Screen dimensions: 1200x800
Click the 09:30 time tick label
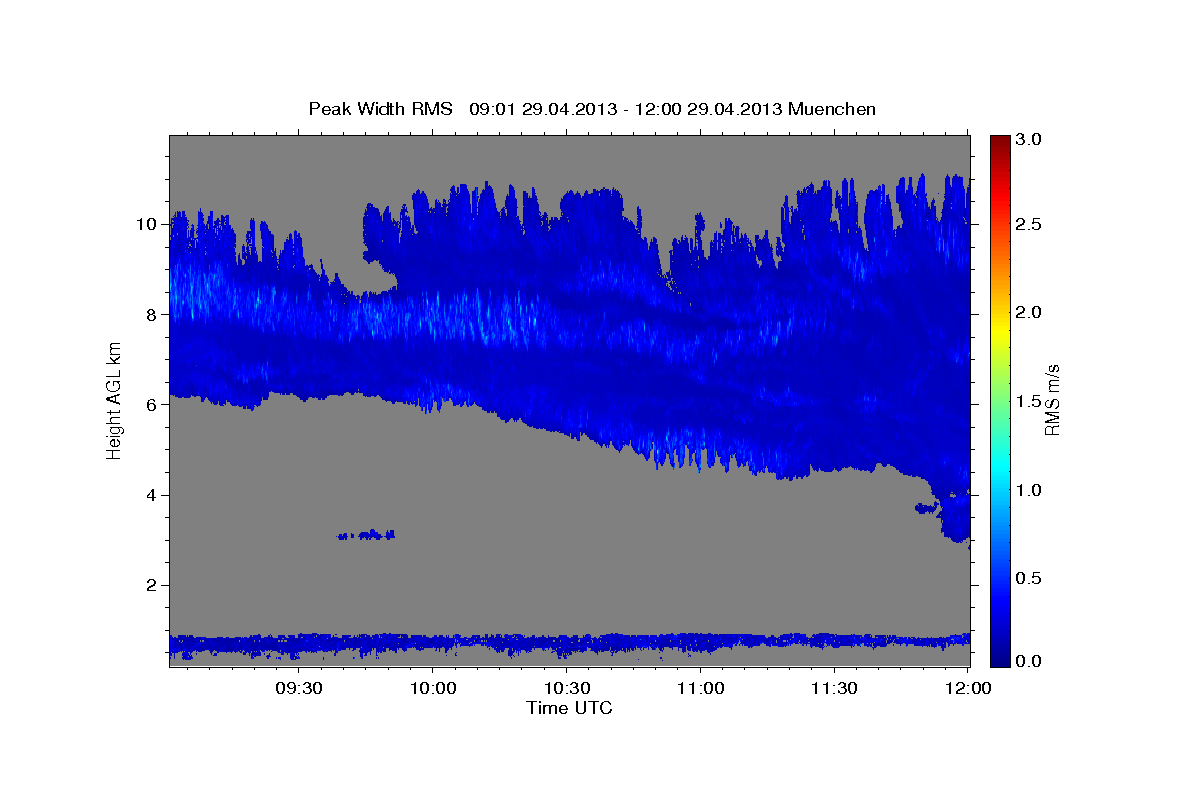[298, 688]
